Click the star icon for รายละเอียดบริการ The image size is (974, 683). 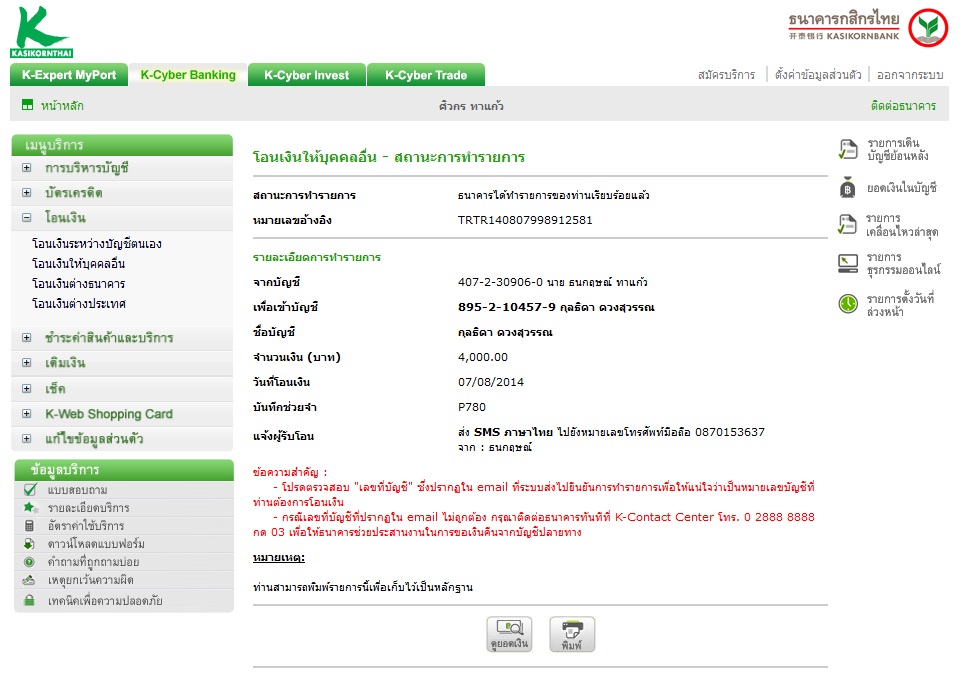point(29,507)
